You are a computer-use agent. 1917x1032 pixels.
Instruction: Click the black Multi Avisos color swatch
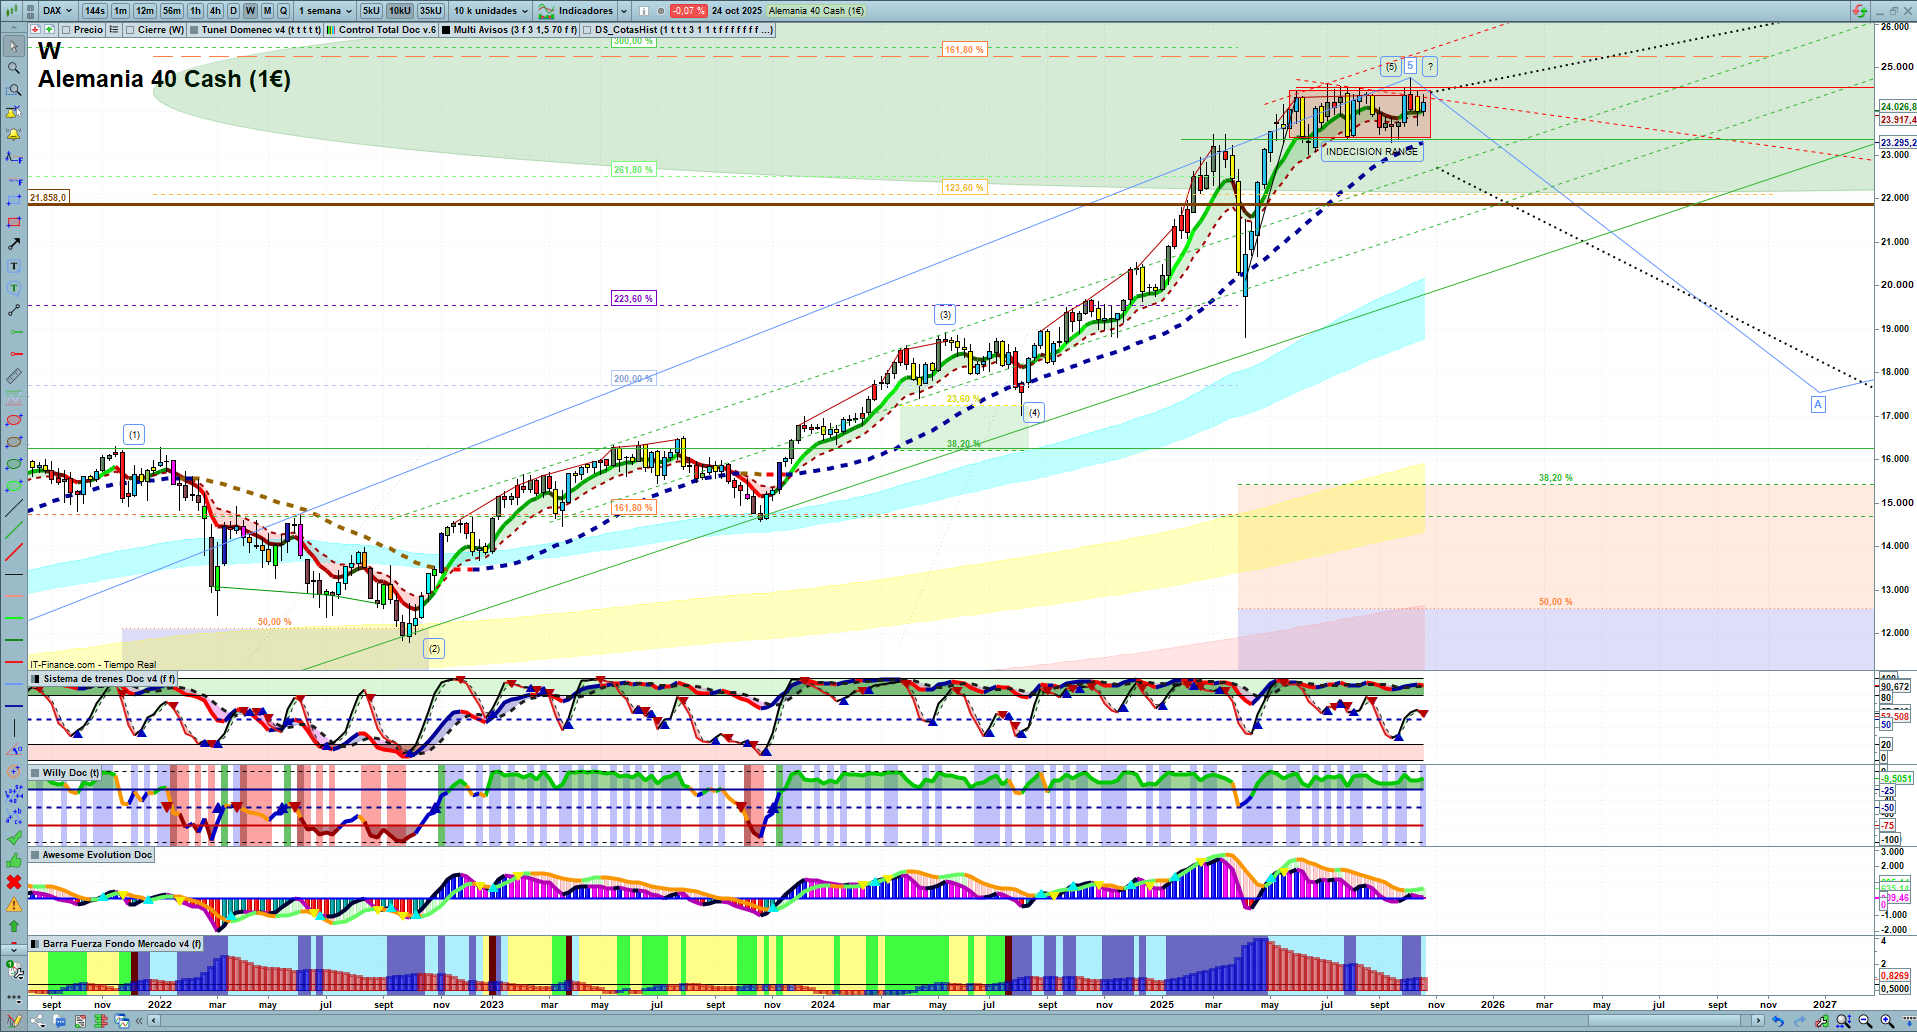[x=446, y=30]
